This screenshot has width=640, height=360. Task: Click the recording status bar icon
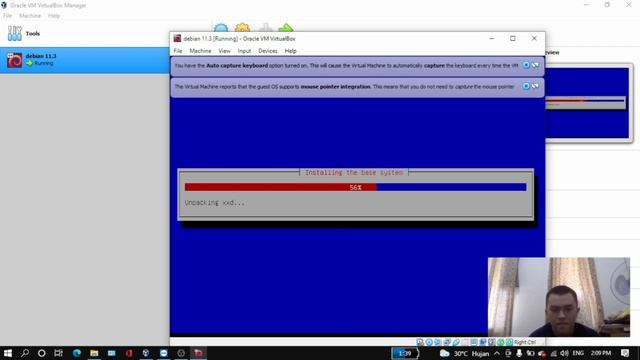point(483,342)
